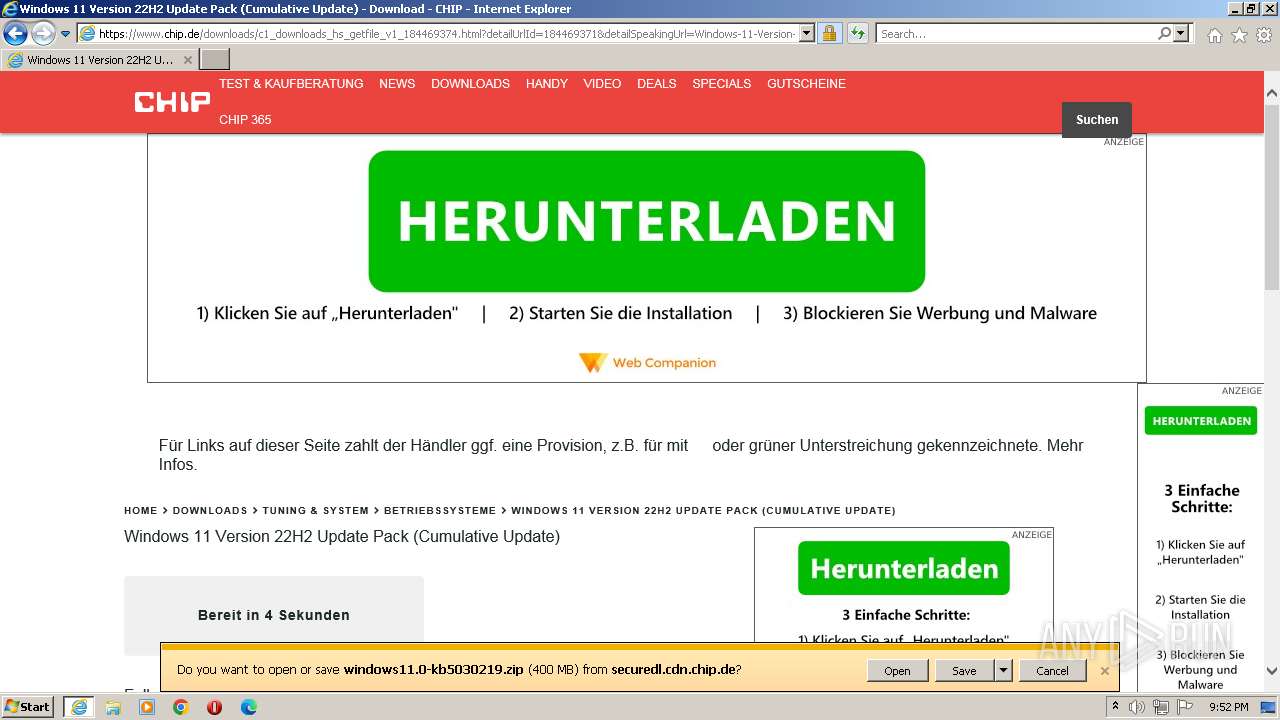1280x720 pixels.
Task: Open the recent pages dropdown arrow
Action: [x=66, y=34]
